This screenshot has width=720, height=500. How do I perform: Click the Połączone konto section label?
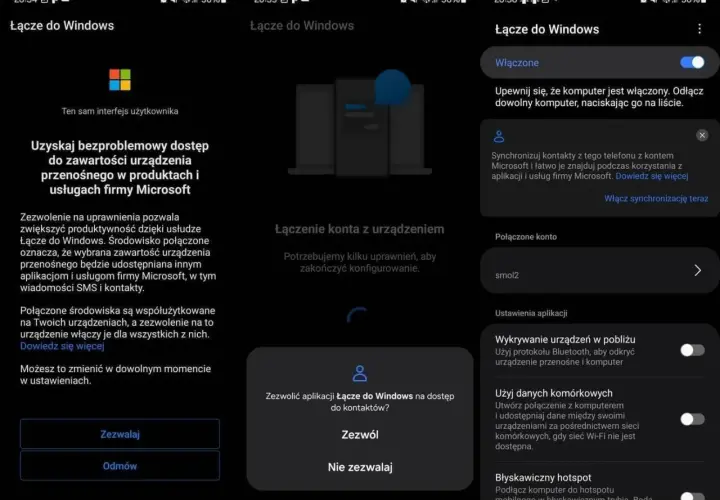526,237
